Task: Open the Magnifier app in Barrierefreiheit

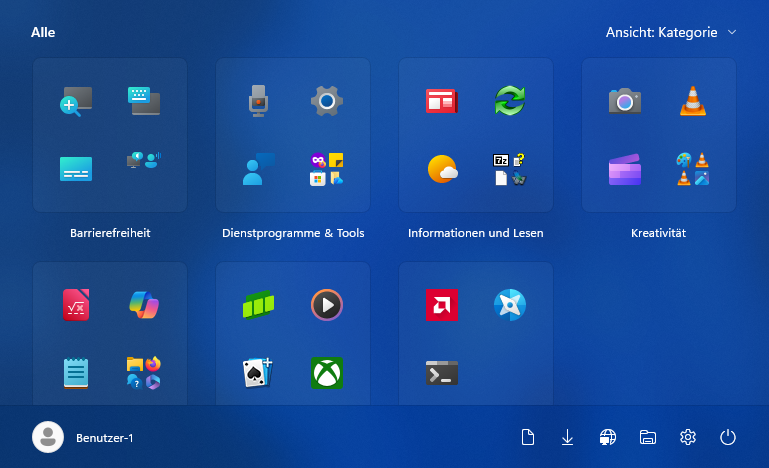Action: point(76,102)
